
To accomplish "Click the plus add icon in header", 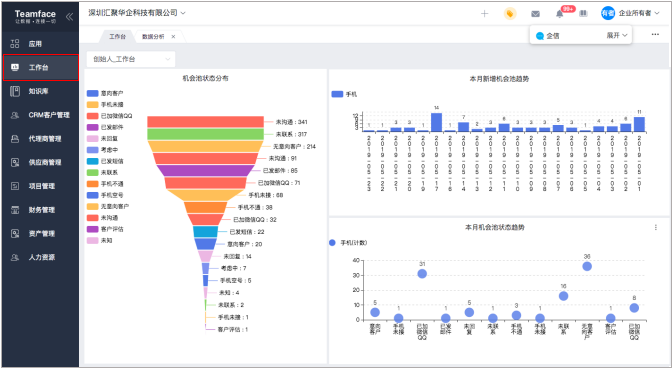I will [x=484, y=14].
